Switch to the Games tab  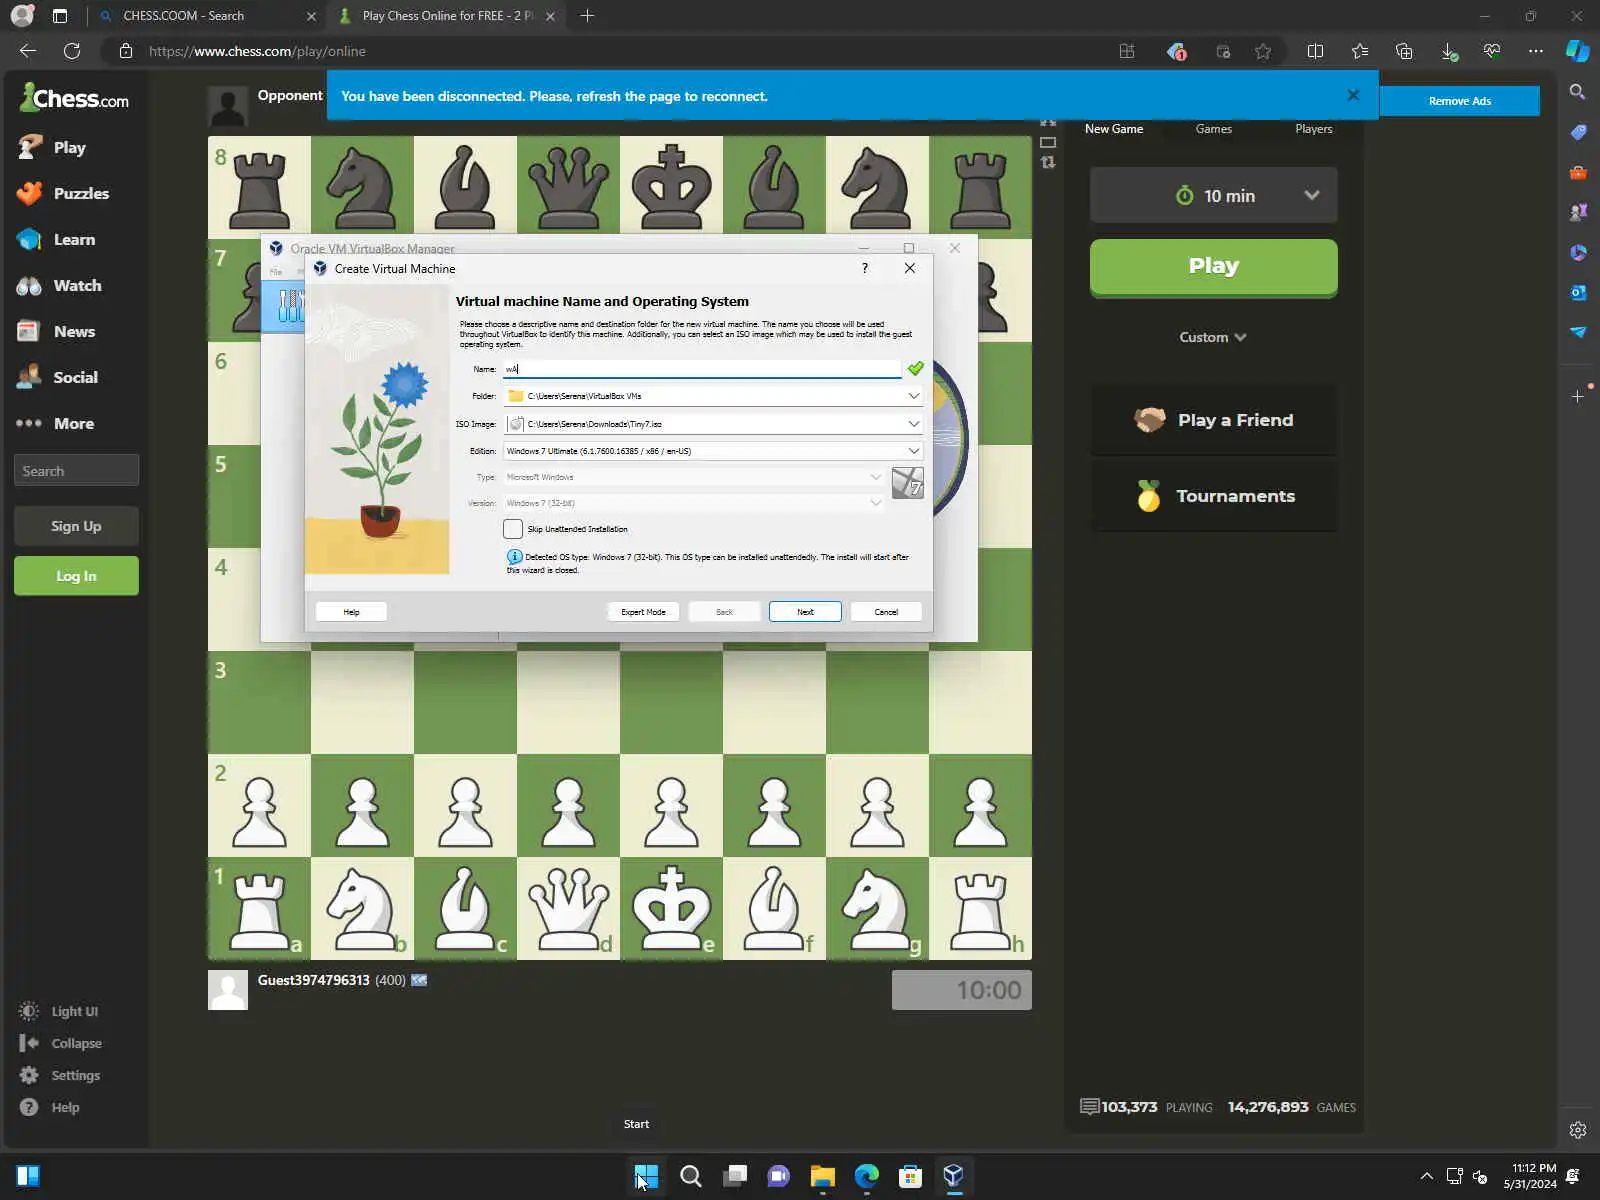[1214, 129]
